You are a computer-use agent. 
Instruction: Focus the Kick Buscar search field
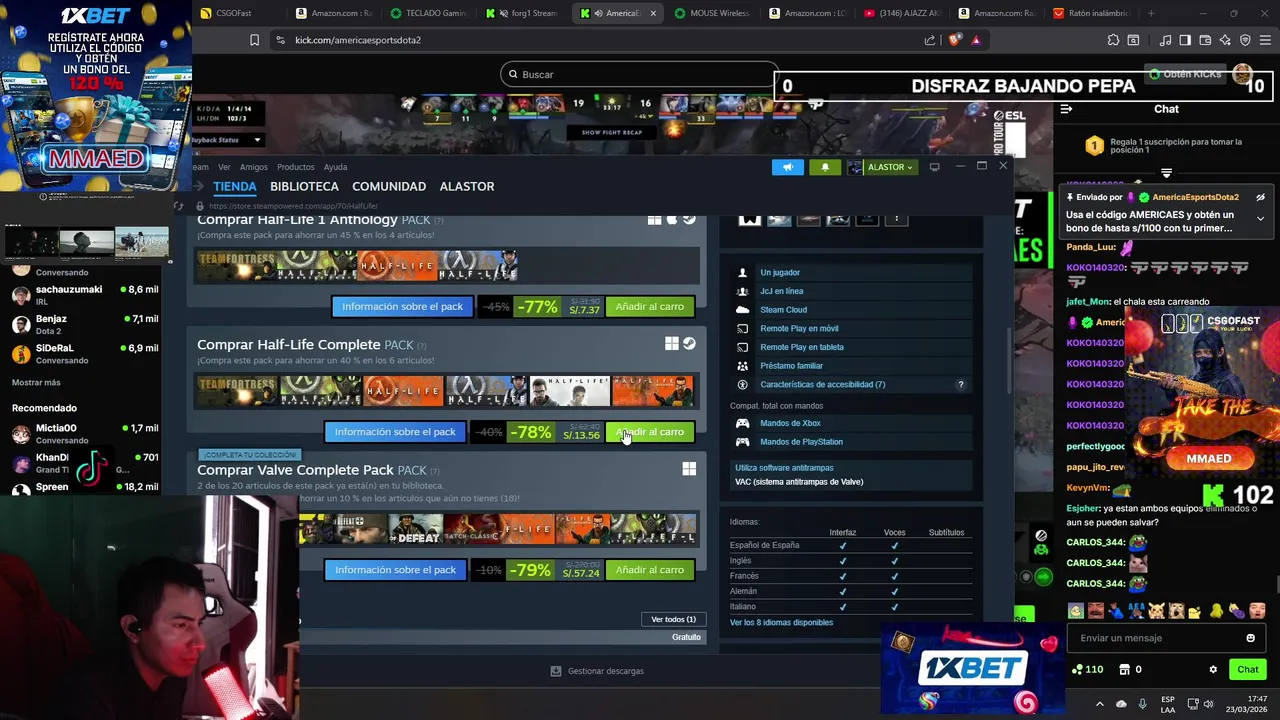click(640, 74)
